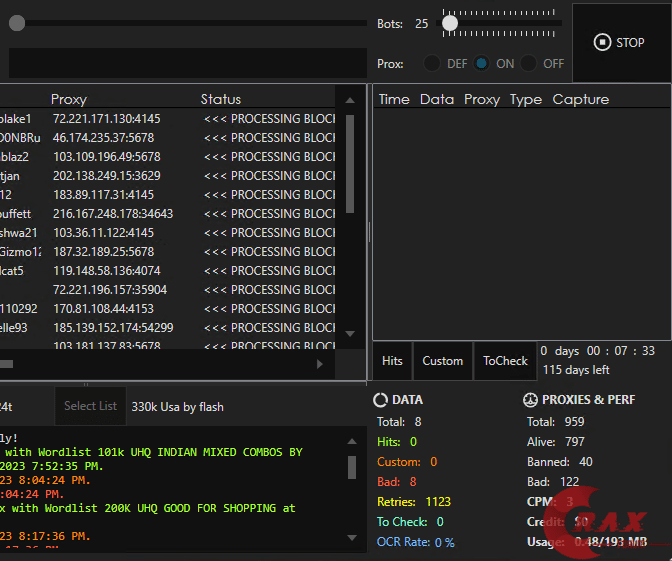Open the ToCheck tab

tap(505, 361)
